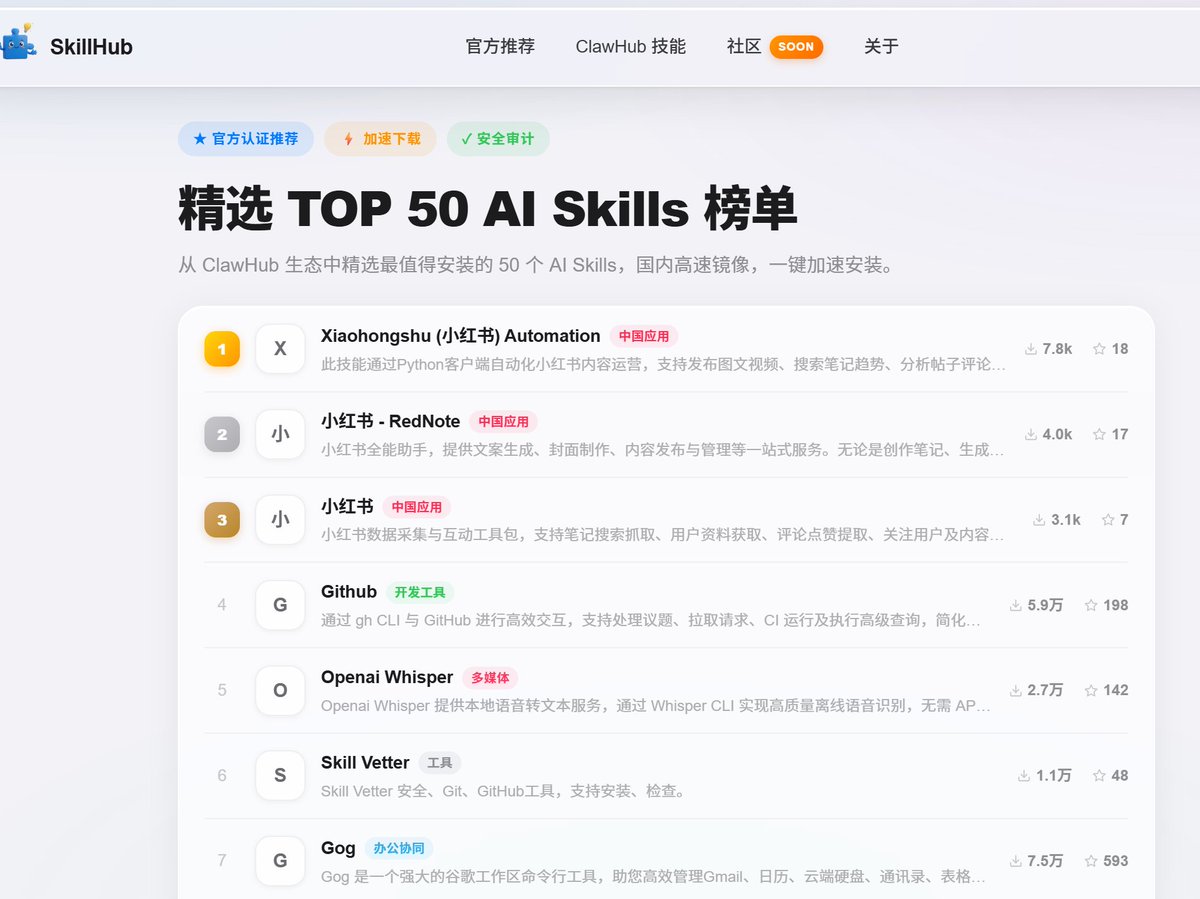The height and width of the screenshot is (899, 1200).
Task: Click the 小 avatar icon for RedNote
Action: pyautogui.click(x=279, y=434)
